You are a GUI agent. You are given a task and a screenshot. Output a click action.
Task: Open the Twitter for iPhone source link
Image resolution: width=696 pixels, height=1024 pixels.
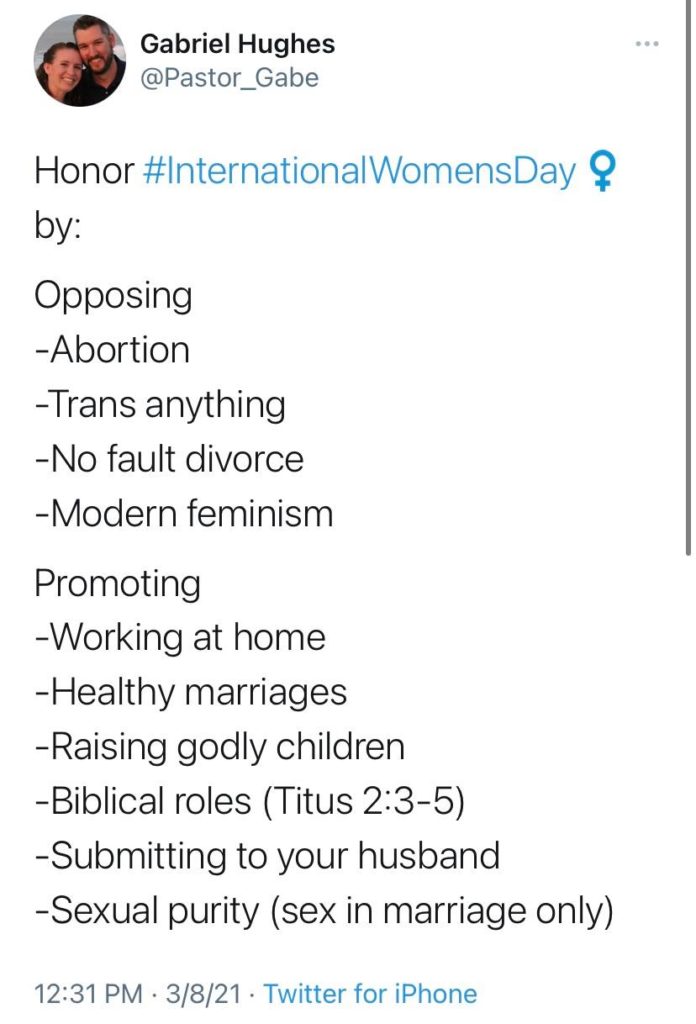point(370,993)
